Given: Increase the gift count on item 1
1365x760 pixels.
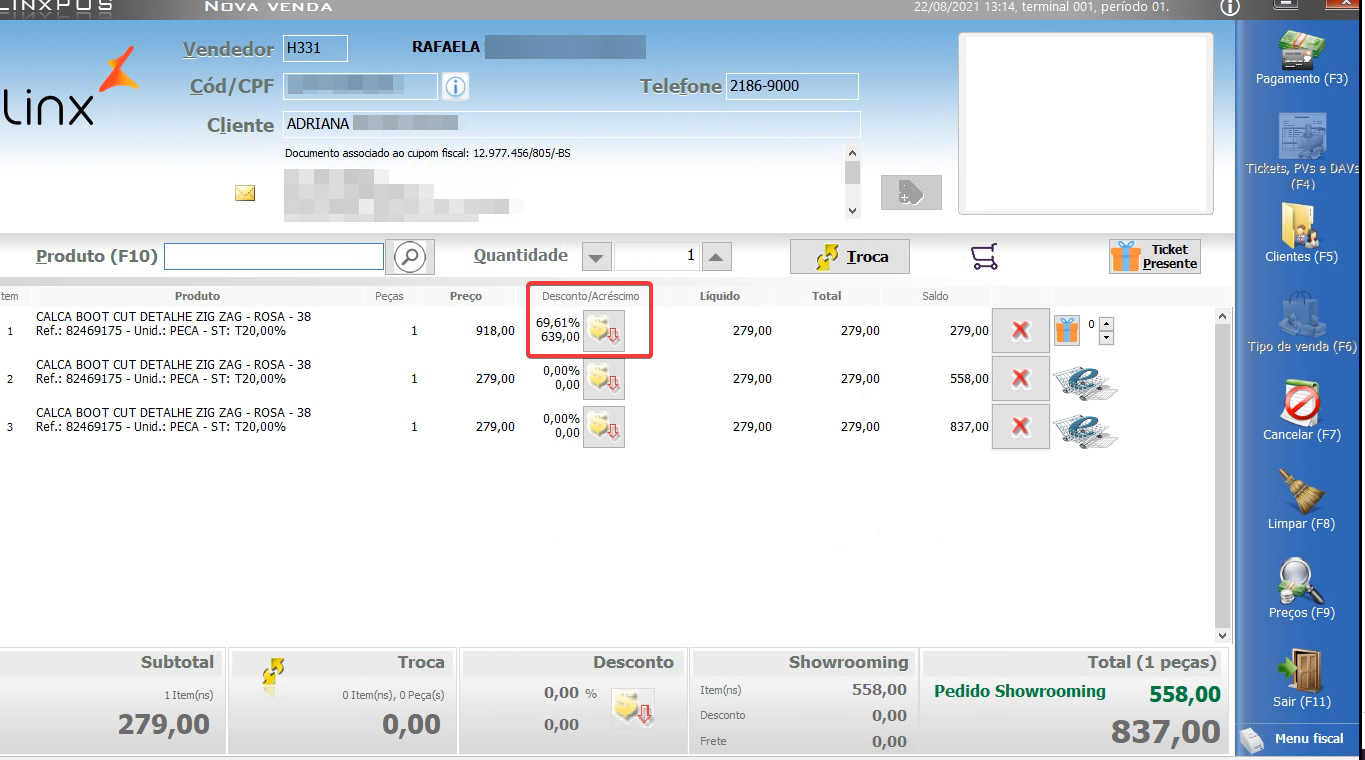Looking at the screenshot, I should [1106, 324].
